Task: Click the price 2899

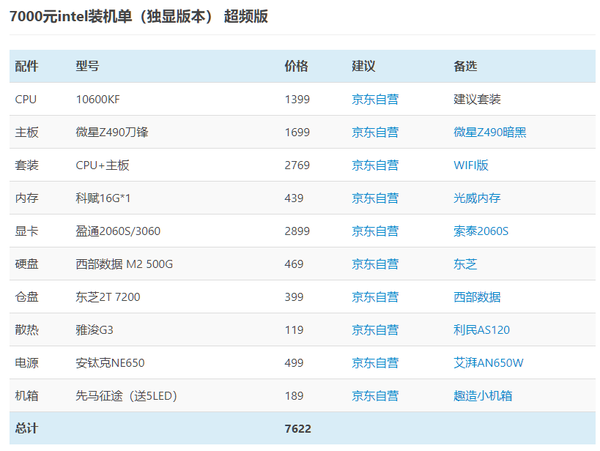Action: (297, 231)
